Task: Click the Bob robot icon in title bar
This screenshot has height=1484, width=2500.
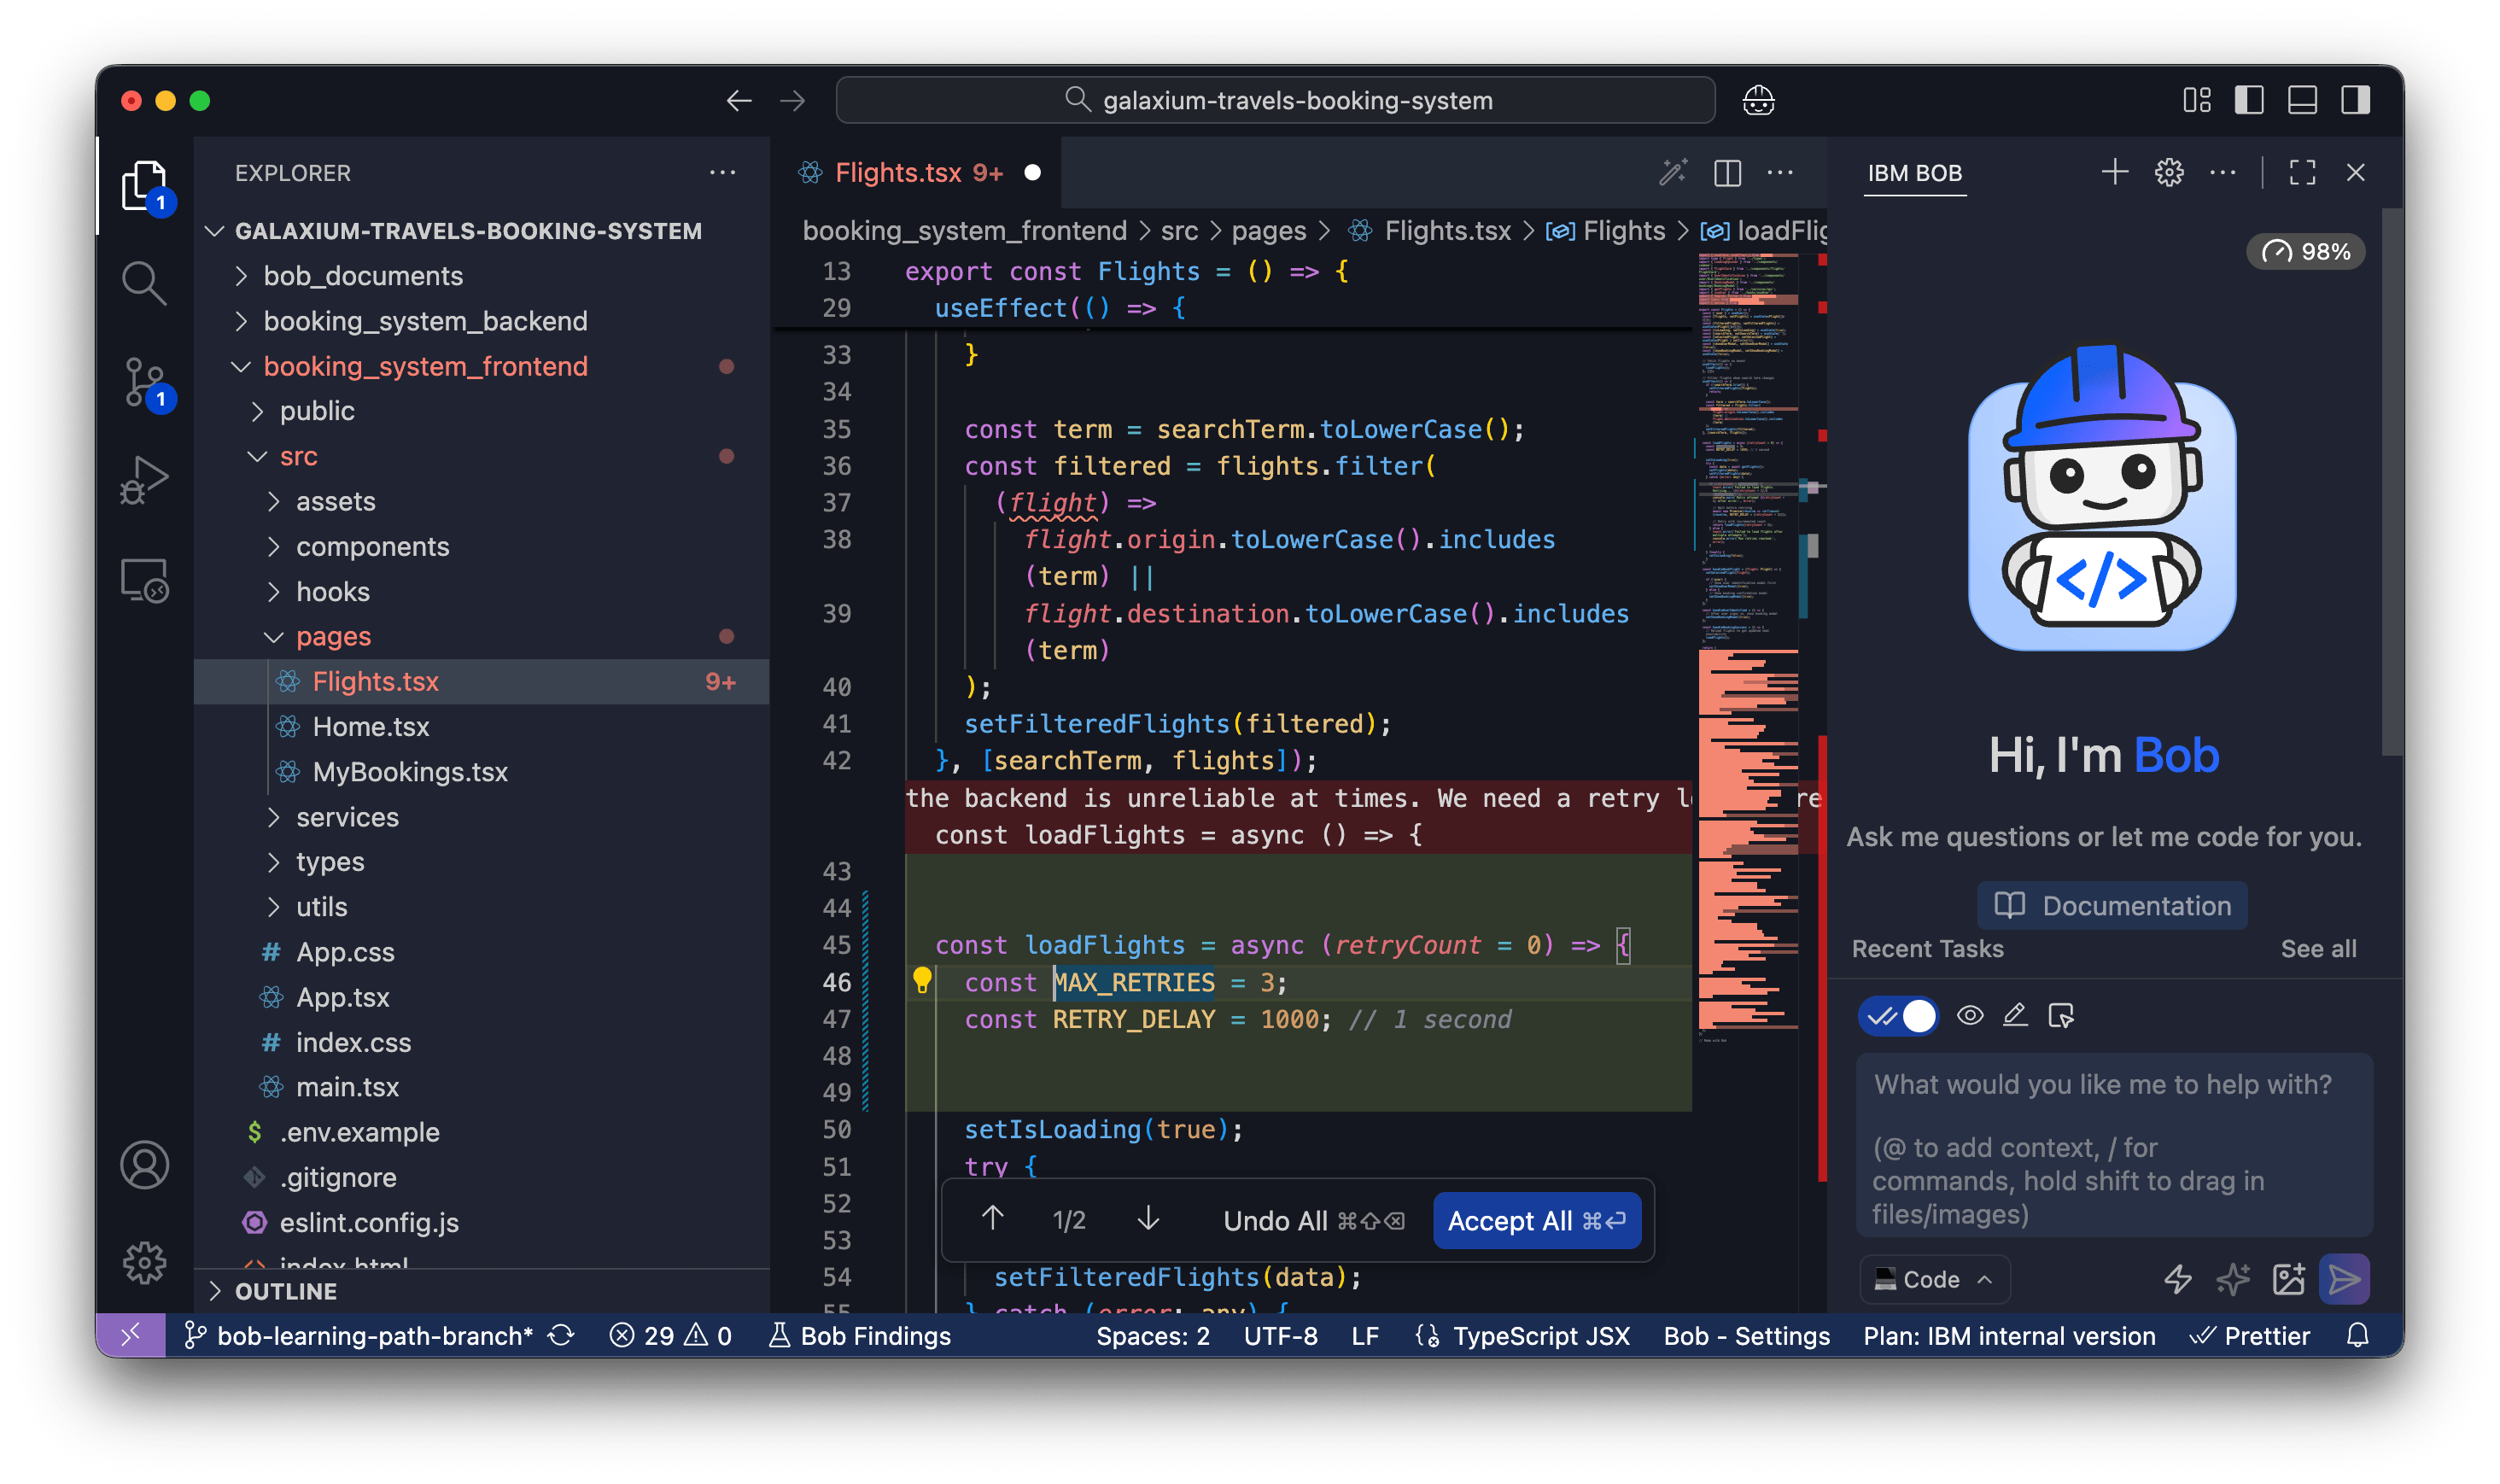Action: pyautogui.click(x=1758, y=100)
